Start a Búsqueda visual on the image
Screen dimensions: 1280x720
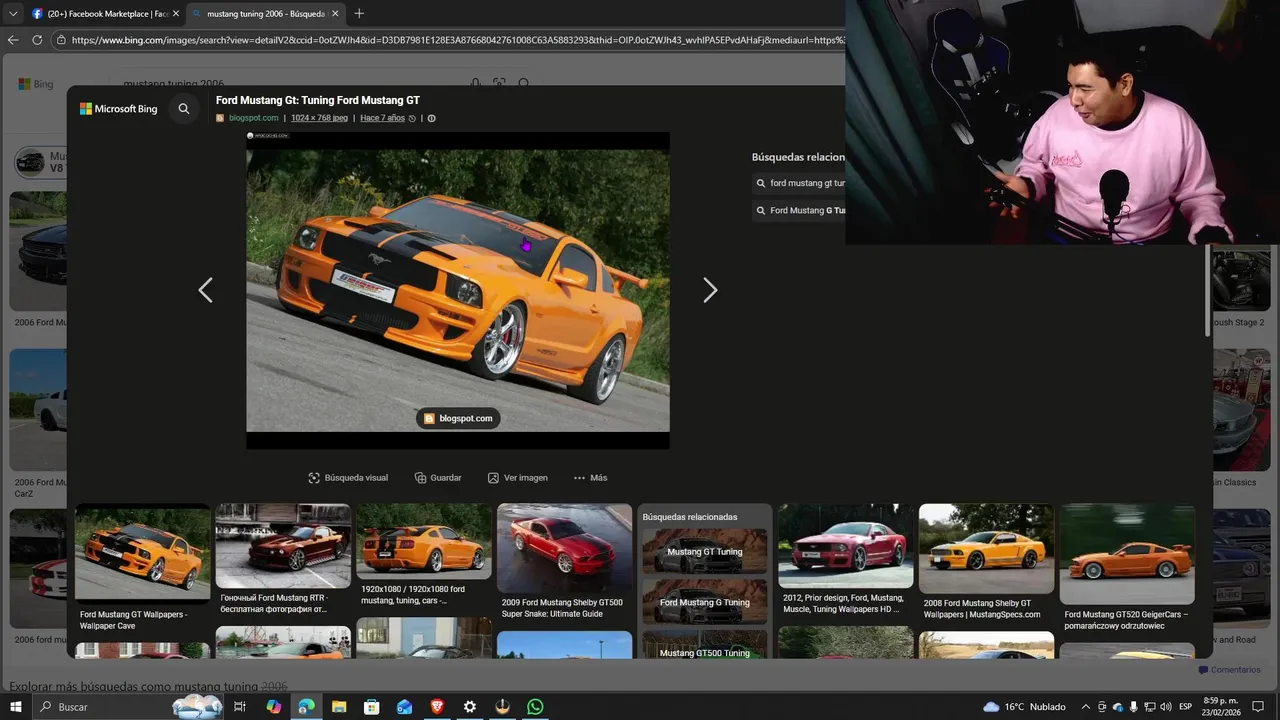tap(348, 478)
